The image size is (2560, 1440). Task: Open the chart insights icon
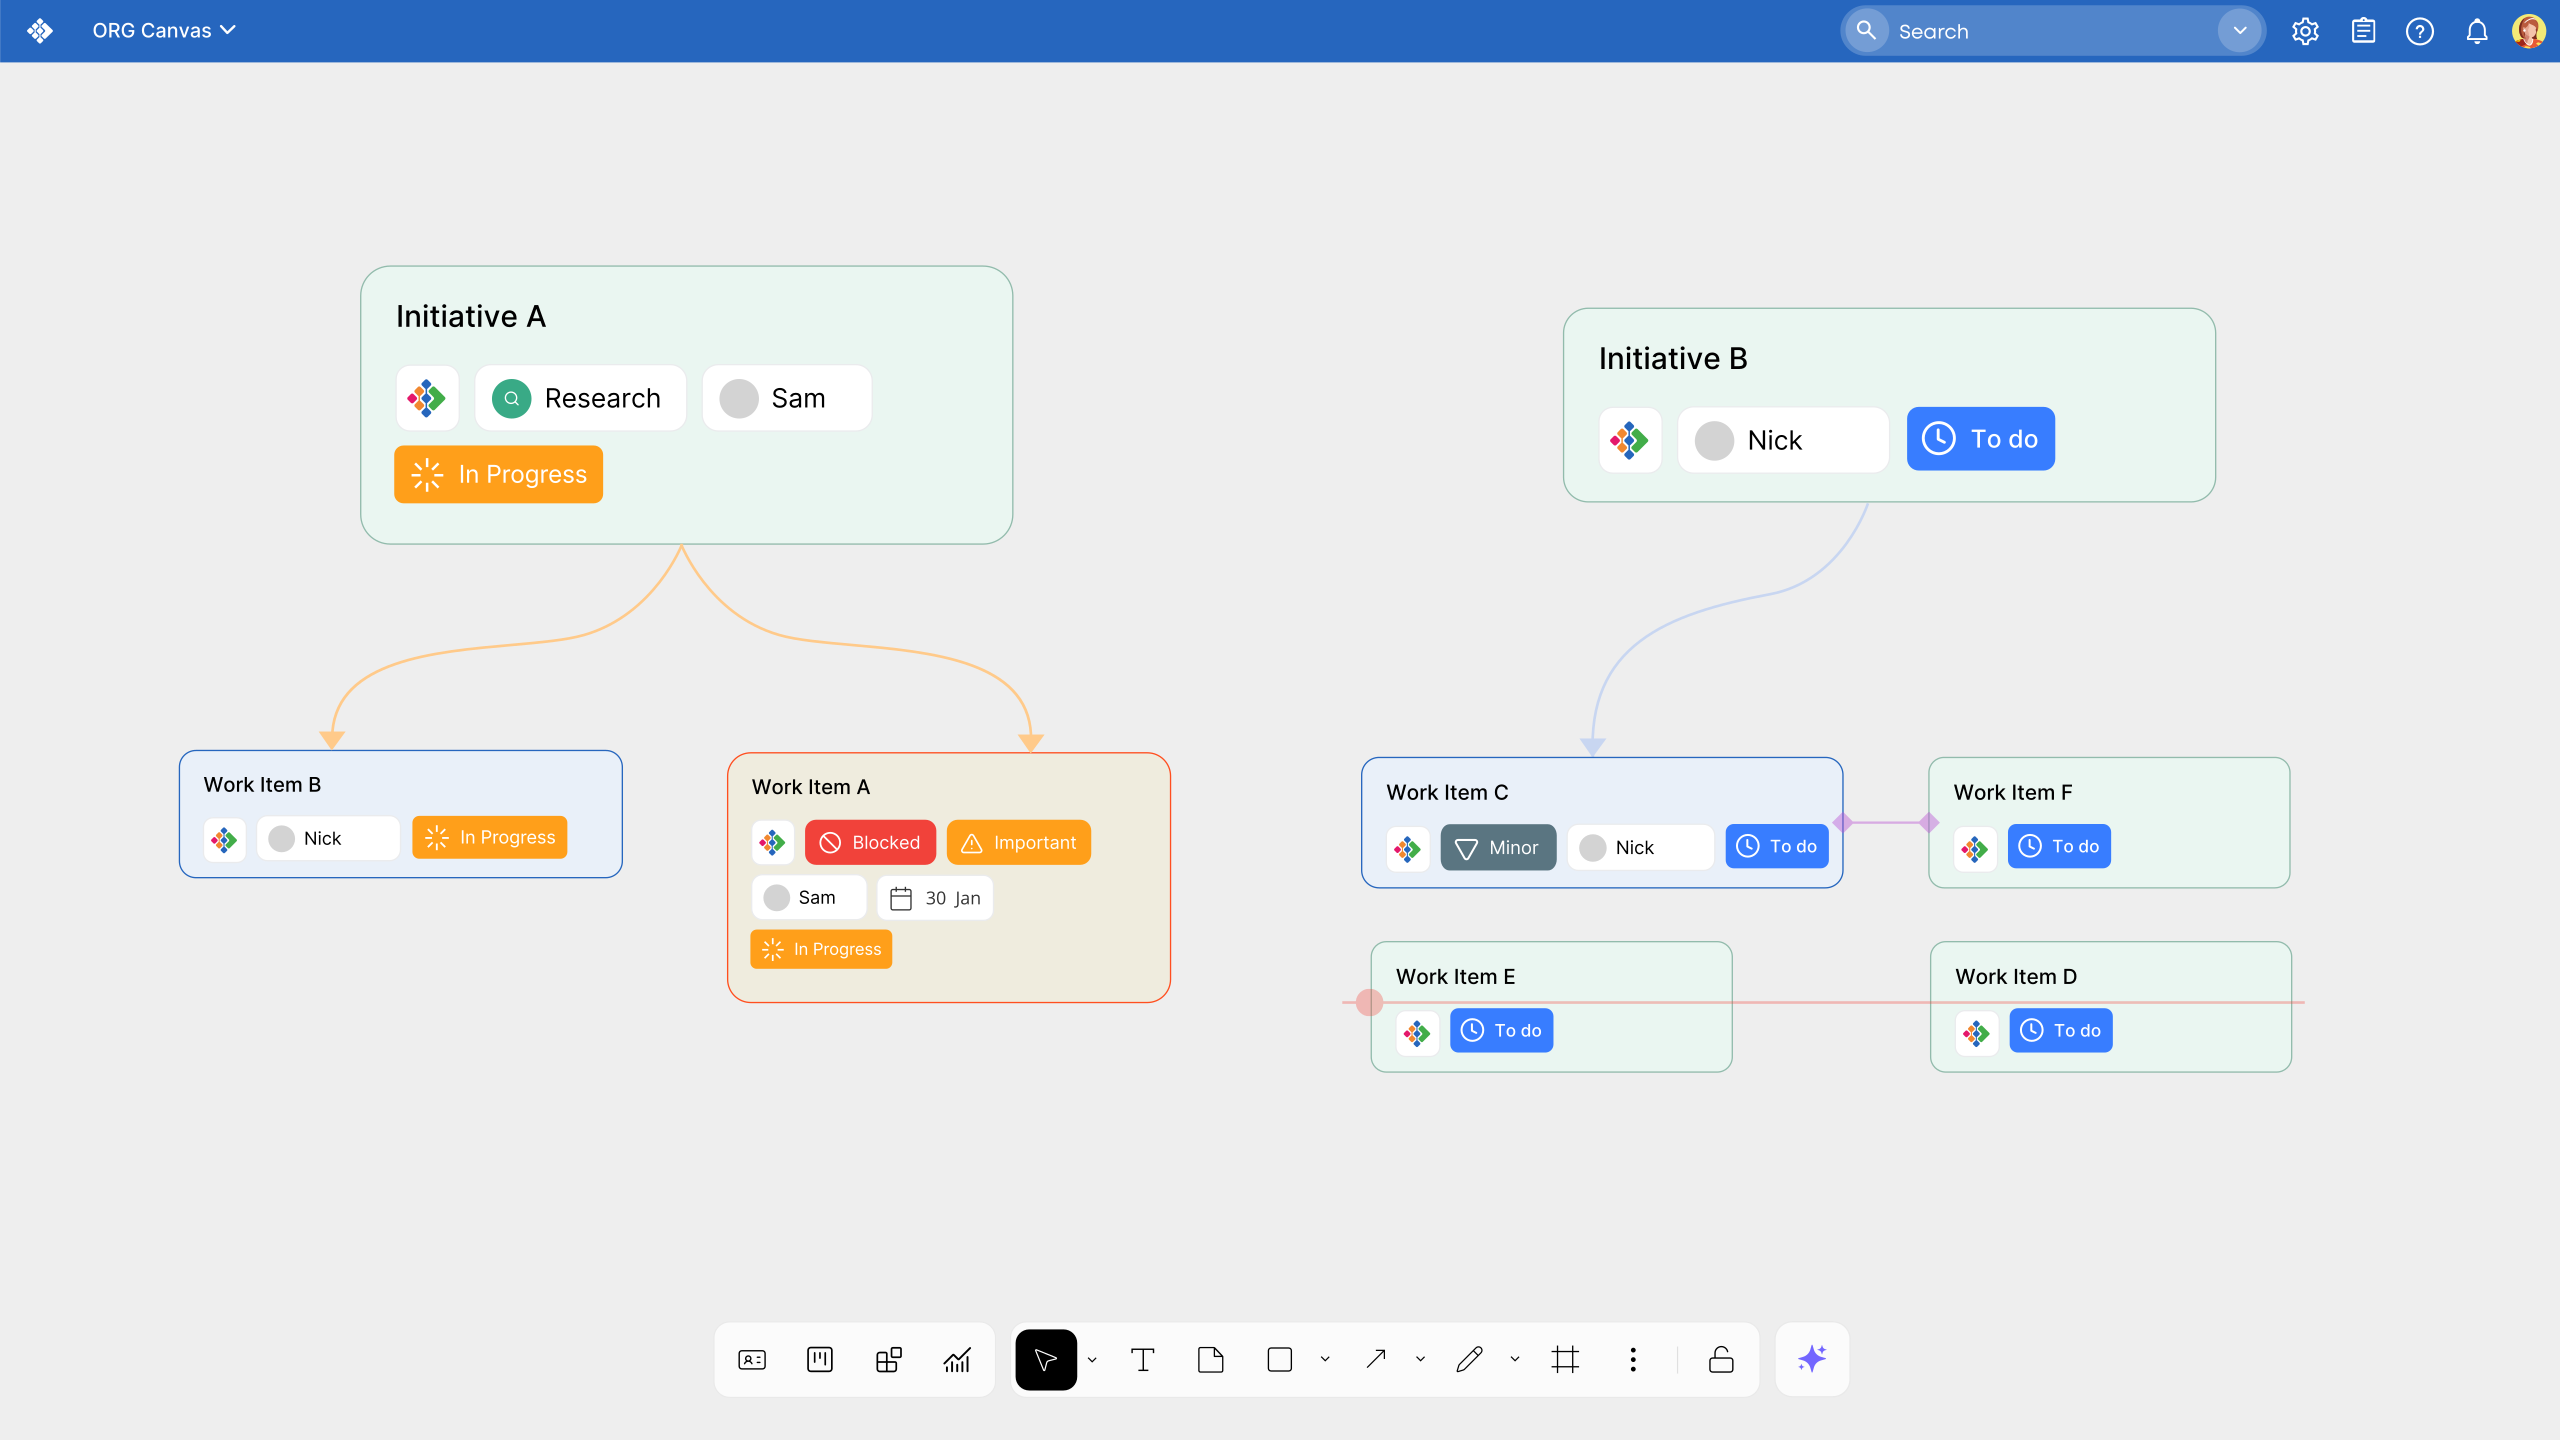957,1360
